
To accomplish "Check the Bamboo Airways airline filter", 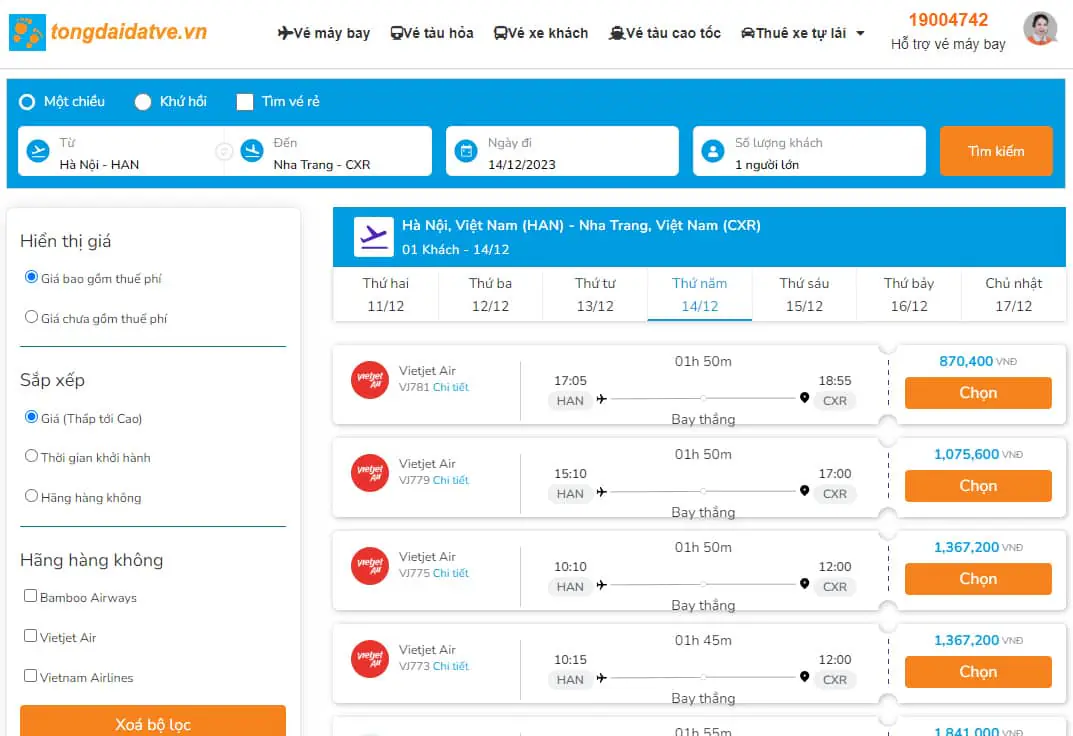I will (x=31, y=596).
